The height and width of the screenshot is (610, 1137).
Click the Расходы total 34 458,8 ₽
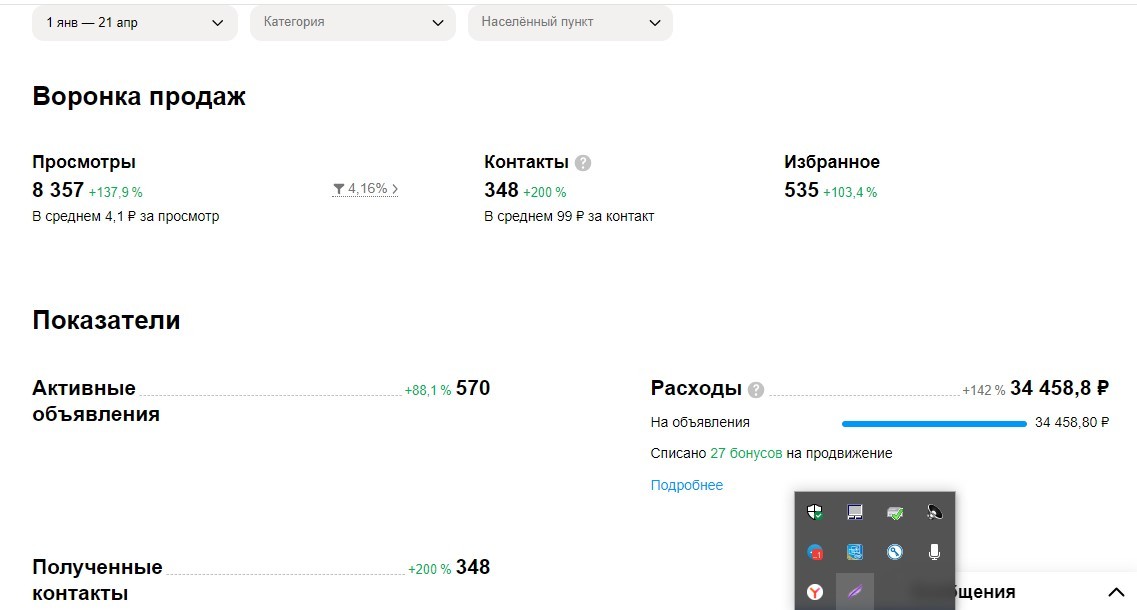[1059, 388]
